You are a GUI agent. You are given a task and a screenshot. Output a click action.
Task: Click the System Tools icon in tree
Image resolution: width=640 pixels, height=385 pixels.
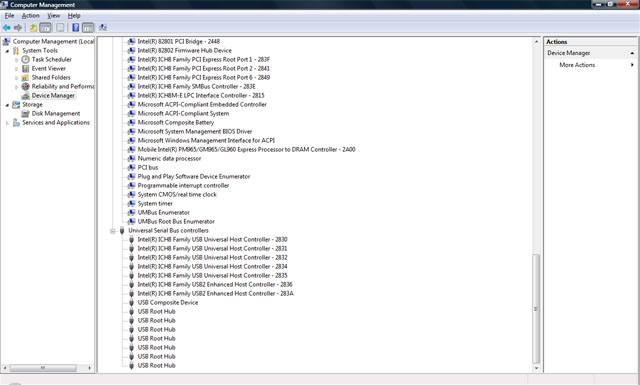point(16,50)
